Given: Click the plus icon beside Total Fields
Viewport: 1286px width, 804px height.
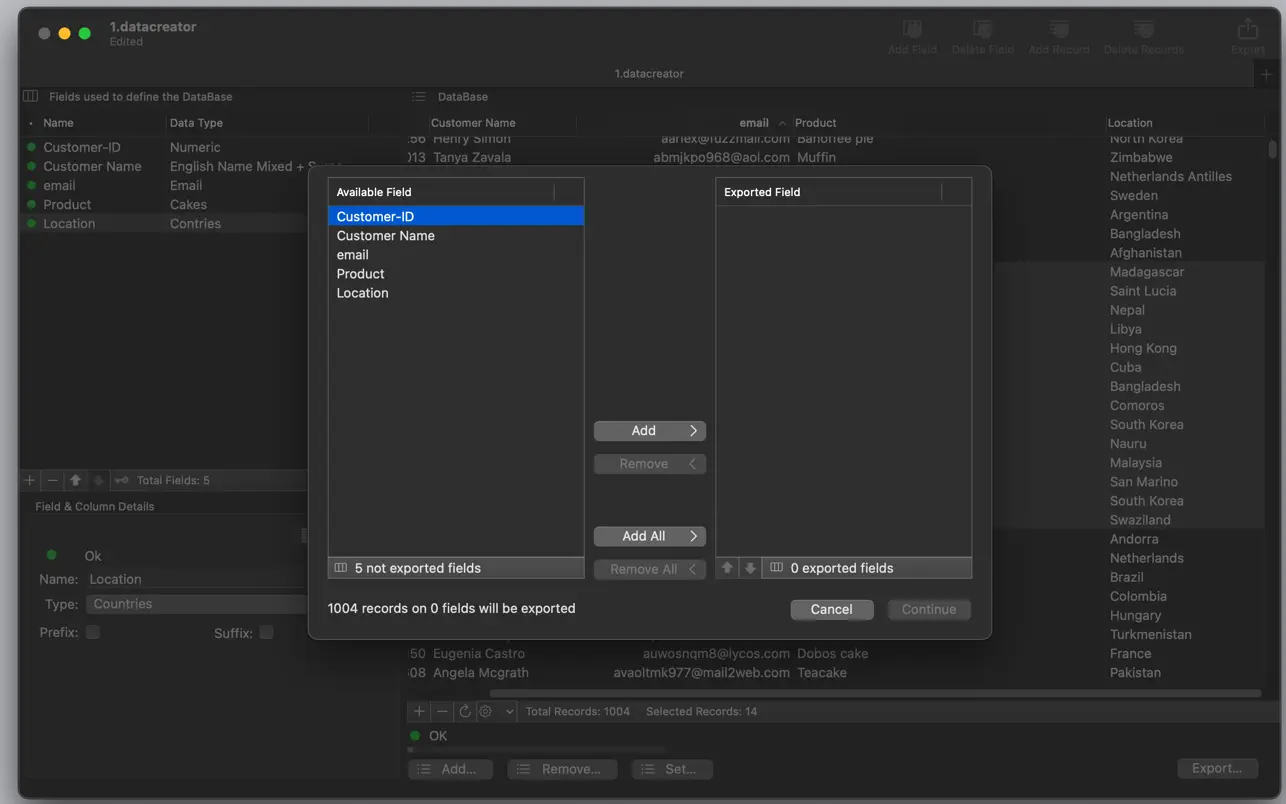Looking at the screenshot, I should tap(30, 481).
